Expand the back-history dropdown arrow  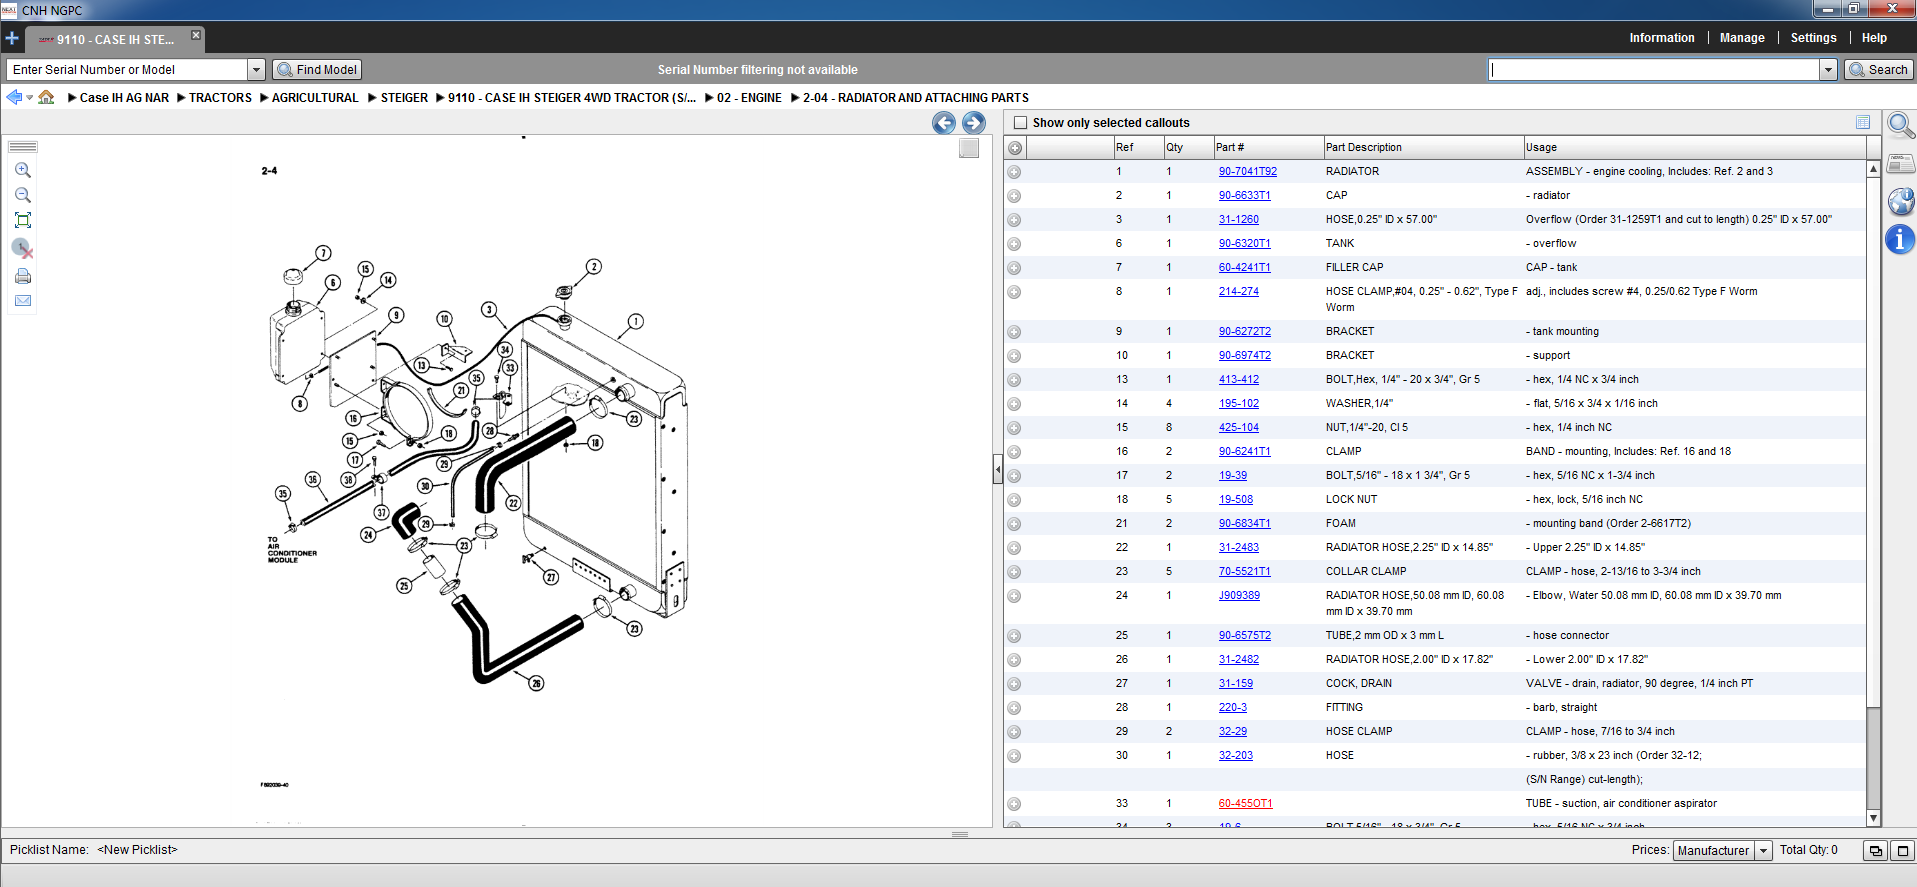[30, 98]
